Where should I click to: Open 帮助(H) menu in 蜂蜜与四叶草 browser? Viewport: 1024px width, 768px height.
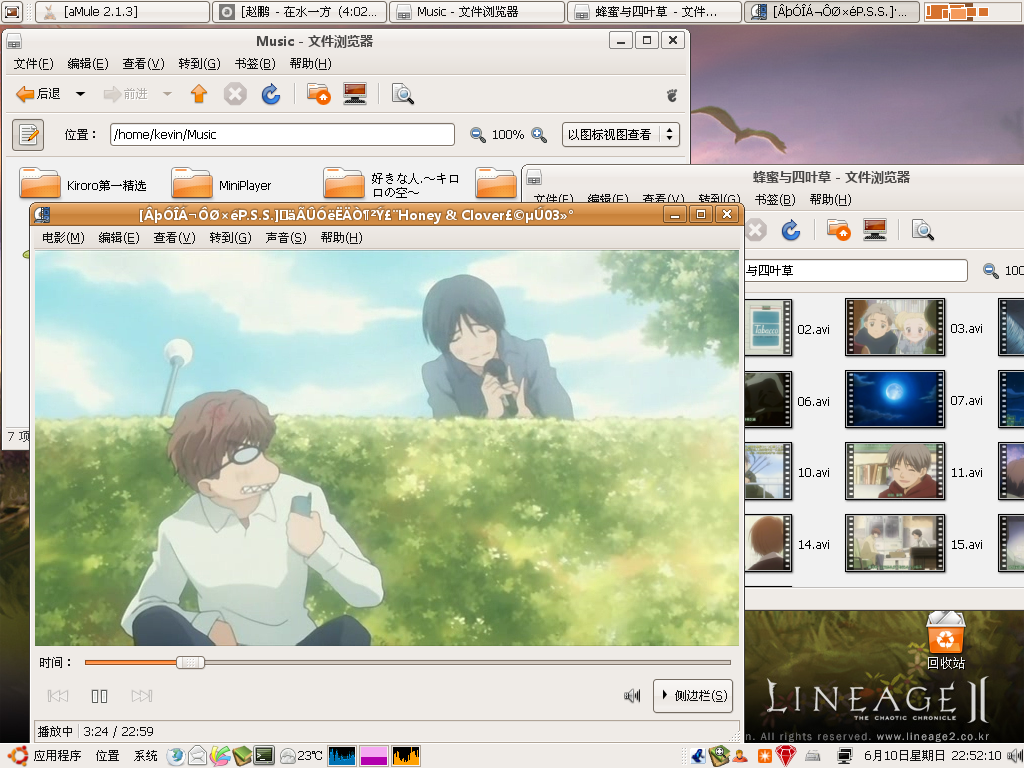pyautogui.click(x=831, y=199)
